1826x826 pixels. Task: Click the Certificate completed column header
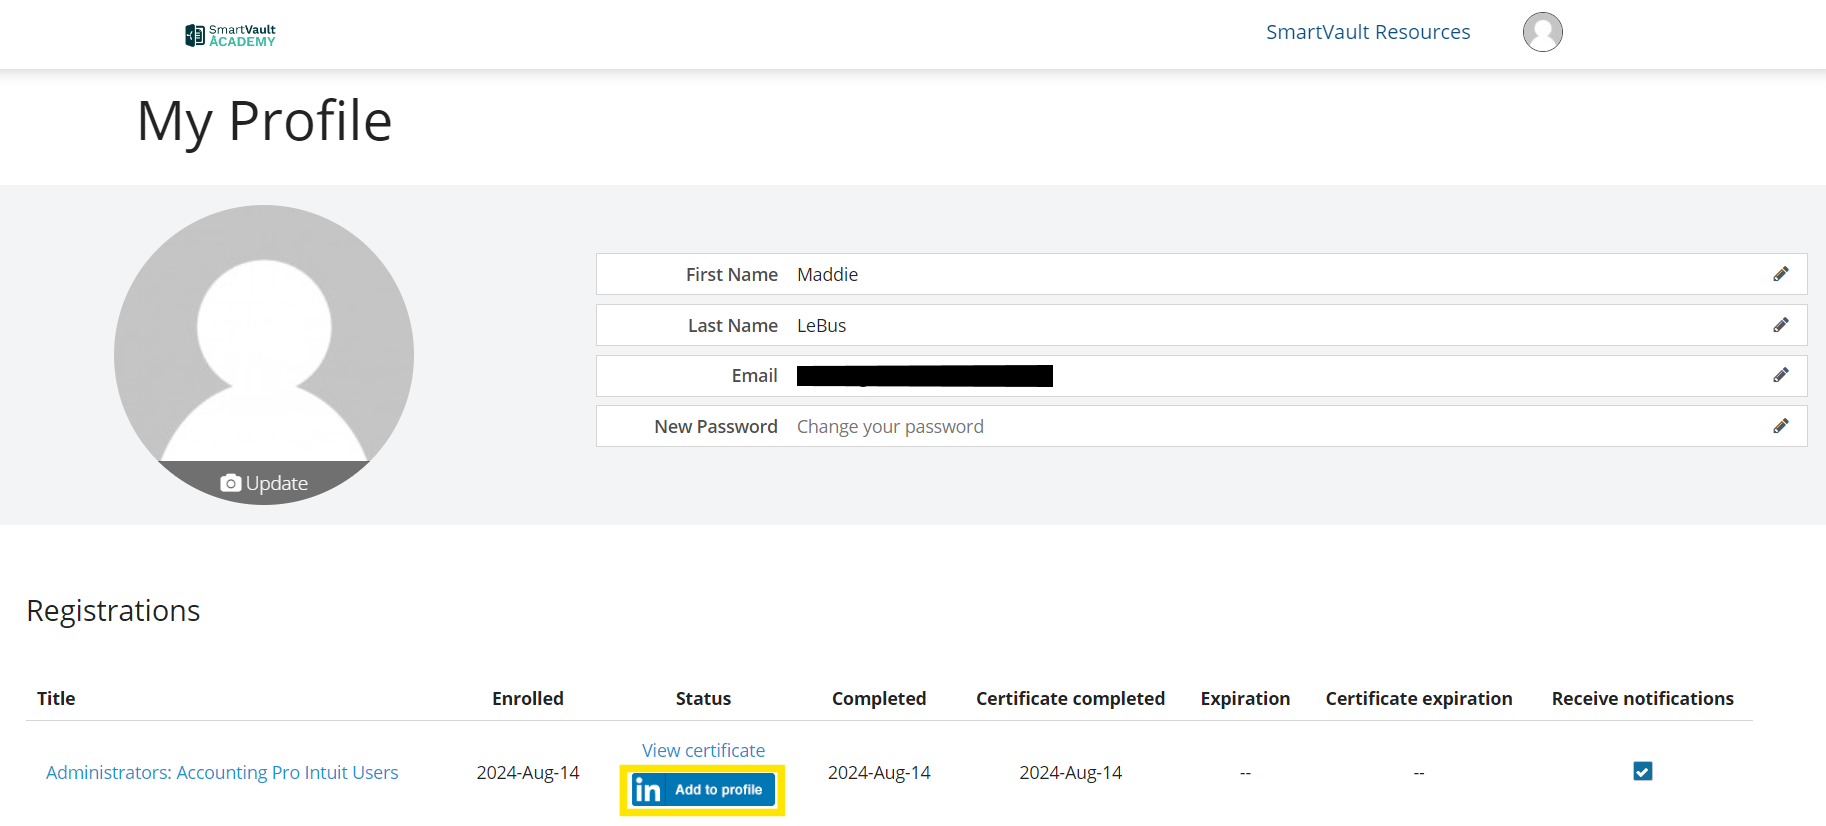[1070, 698]
